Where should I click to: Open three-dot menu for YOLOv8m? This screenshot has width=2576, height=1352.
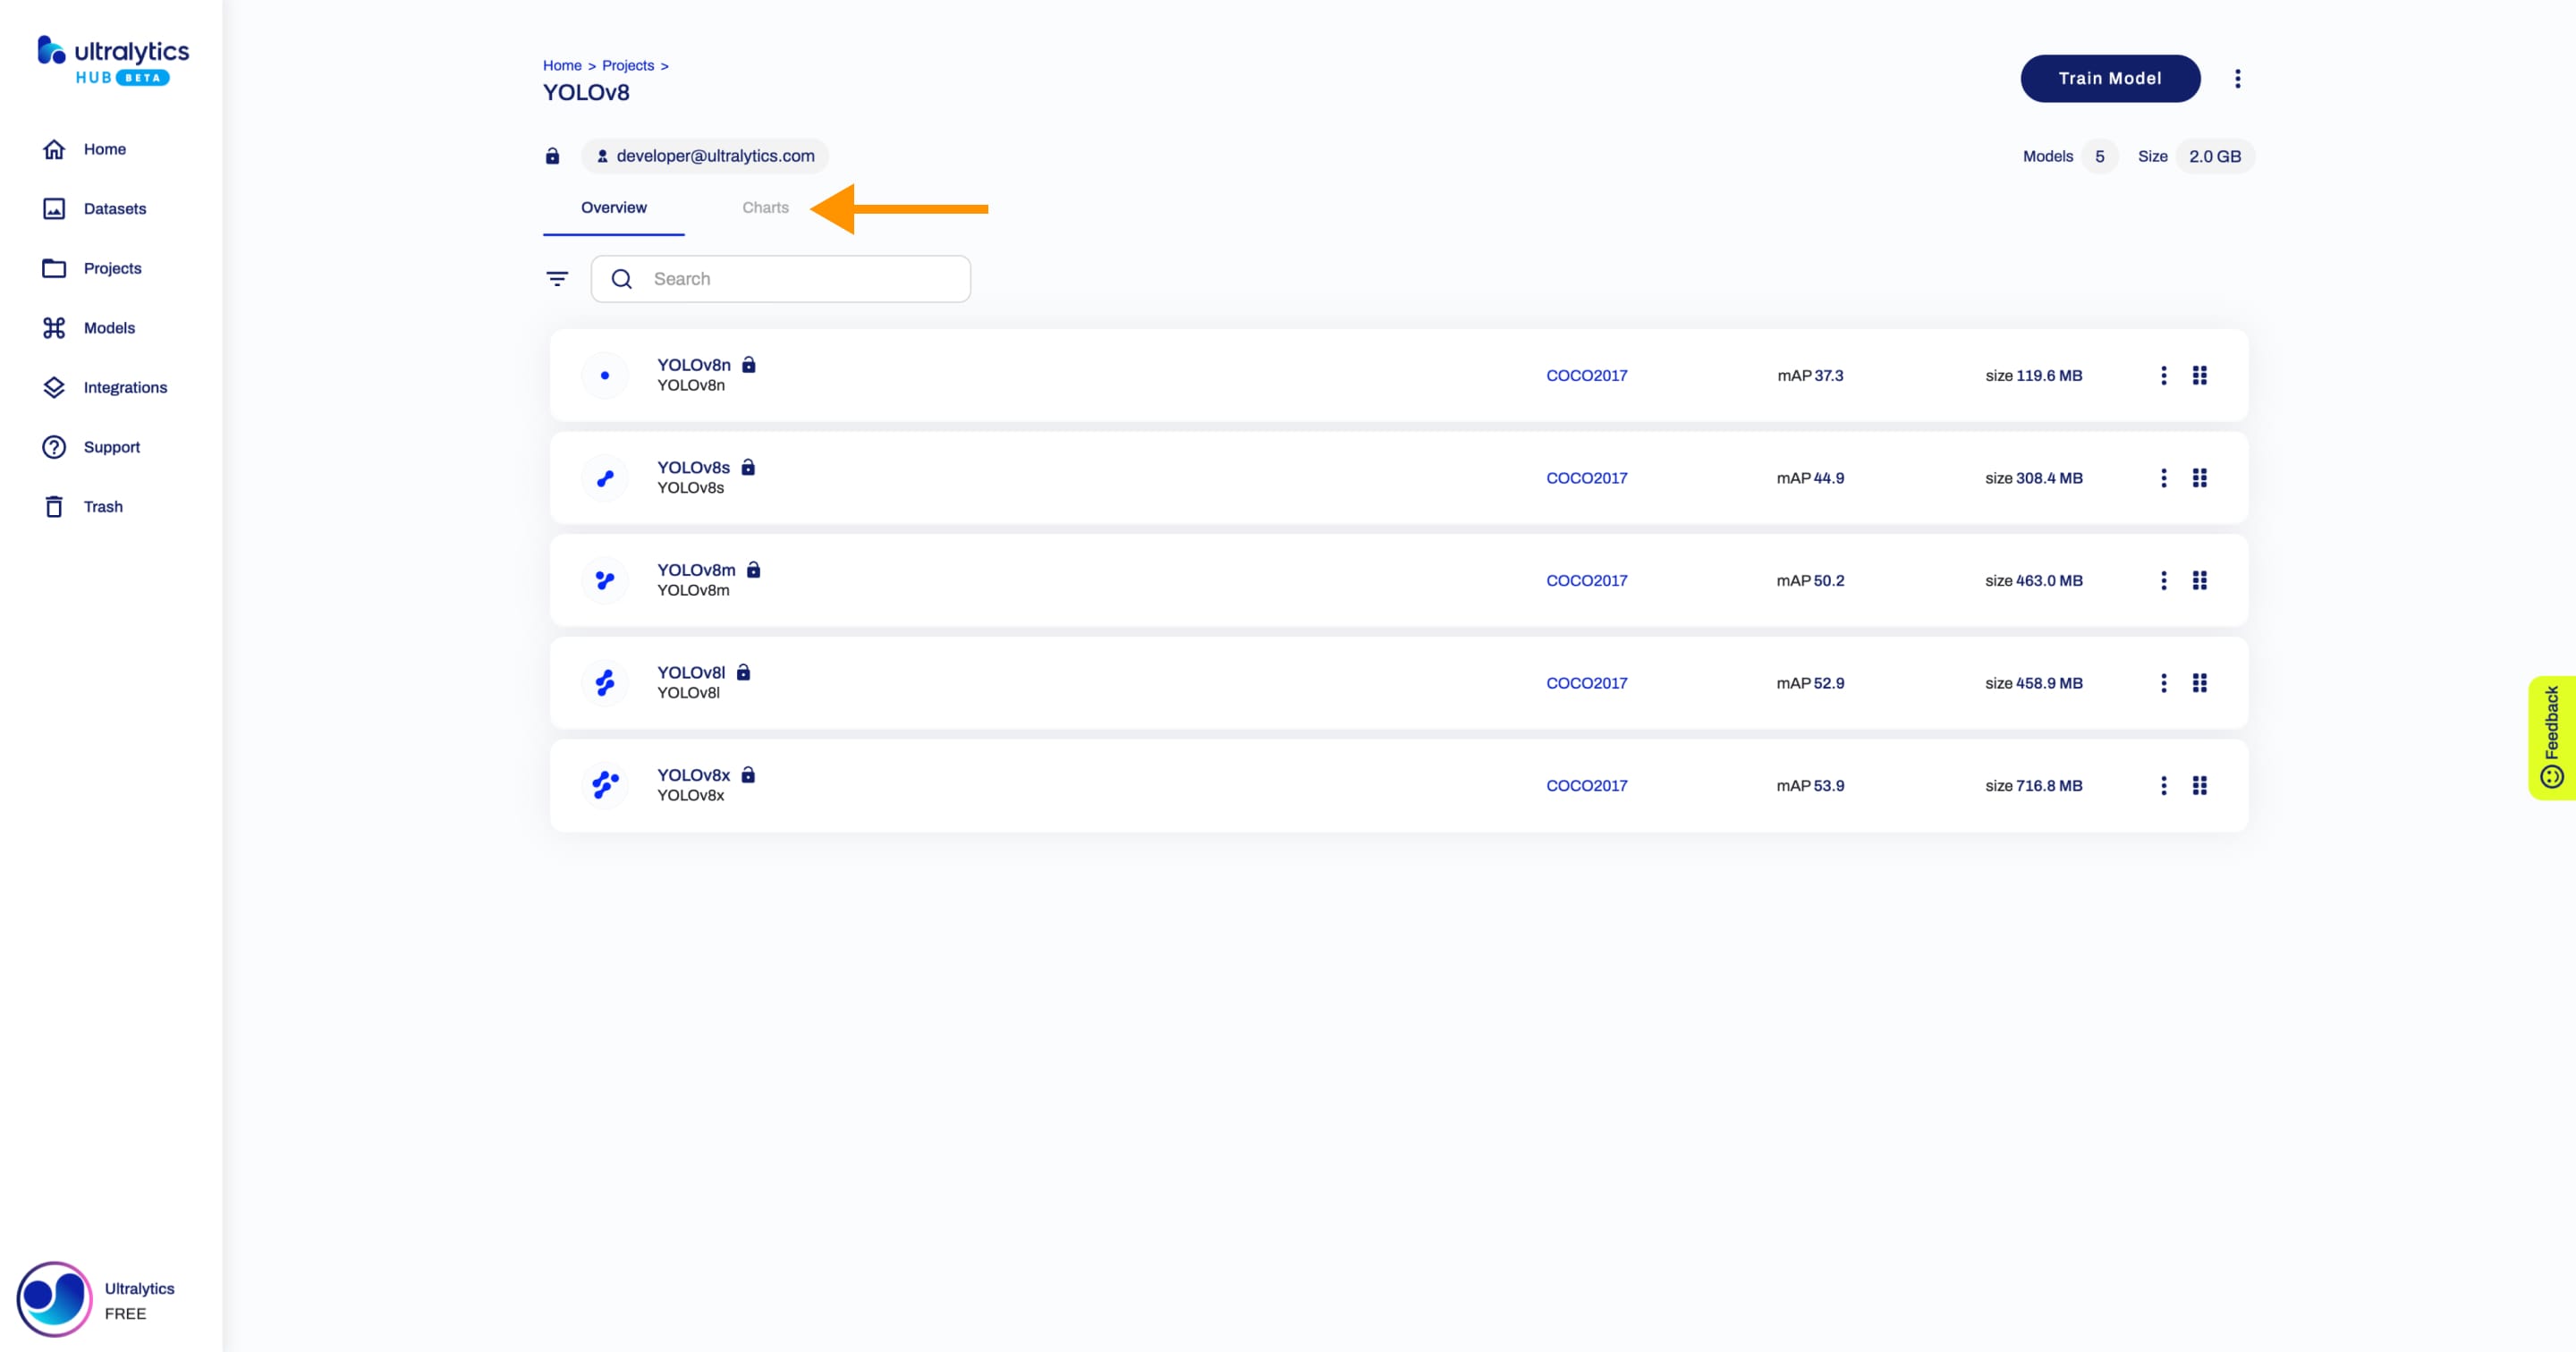click(x=2160, y=579)
